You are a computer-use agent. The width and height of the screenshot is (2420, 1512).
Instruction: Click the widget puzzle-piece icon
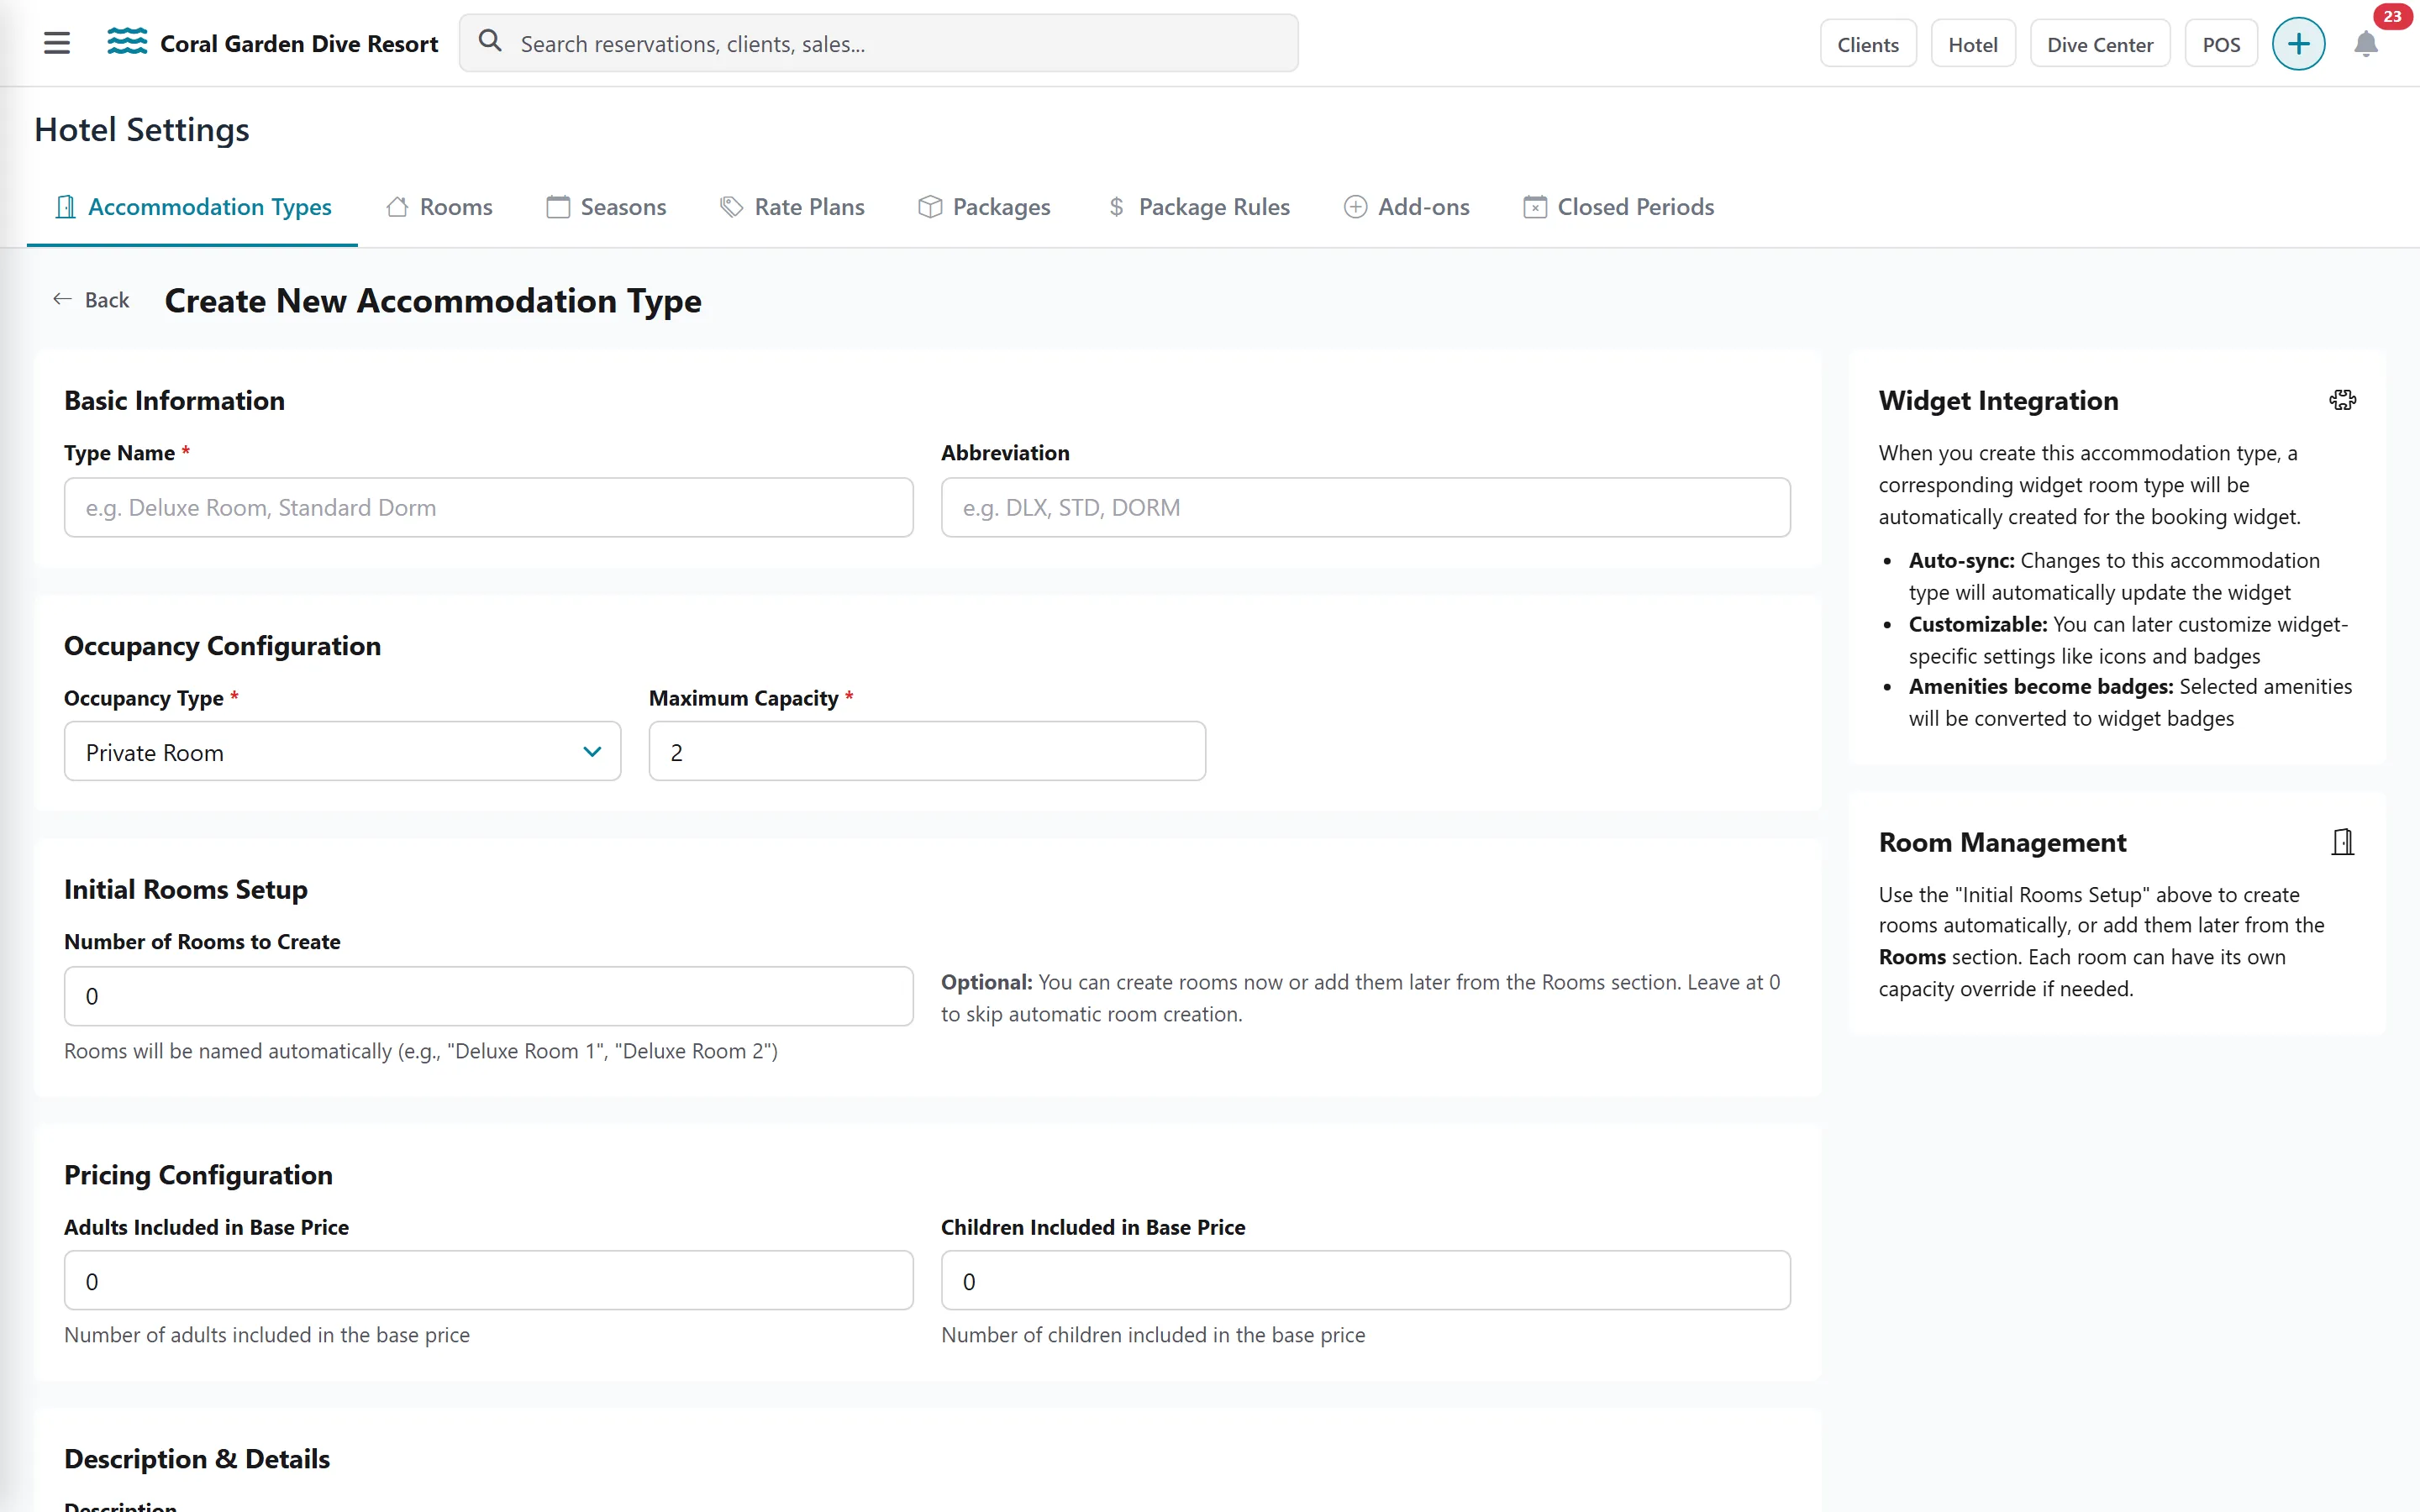2342,400
